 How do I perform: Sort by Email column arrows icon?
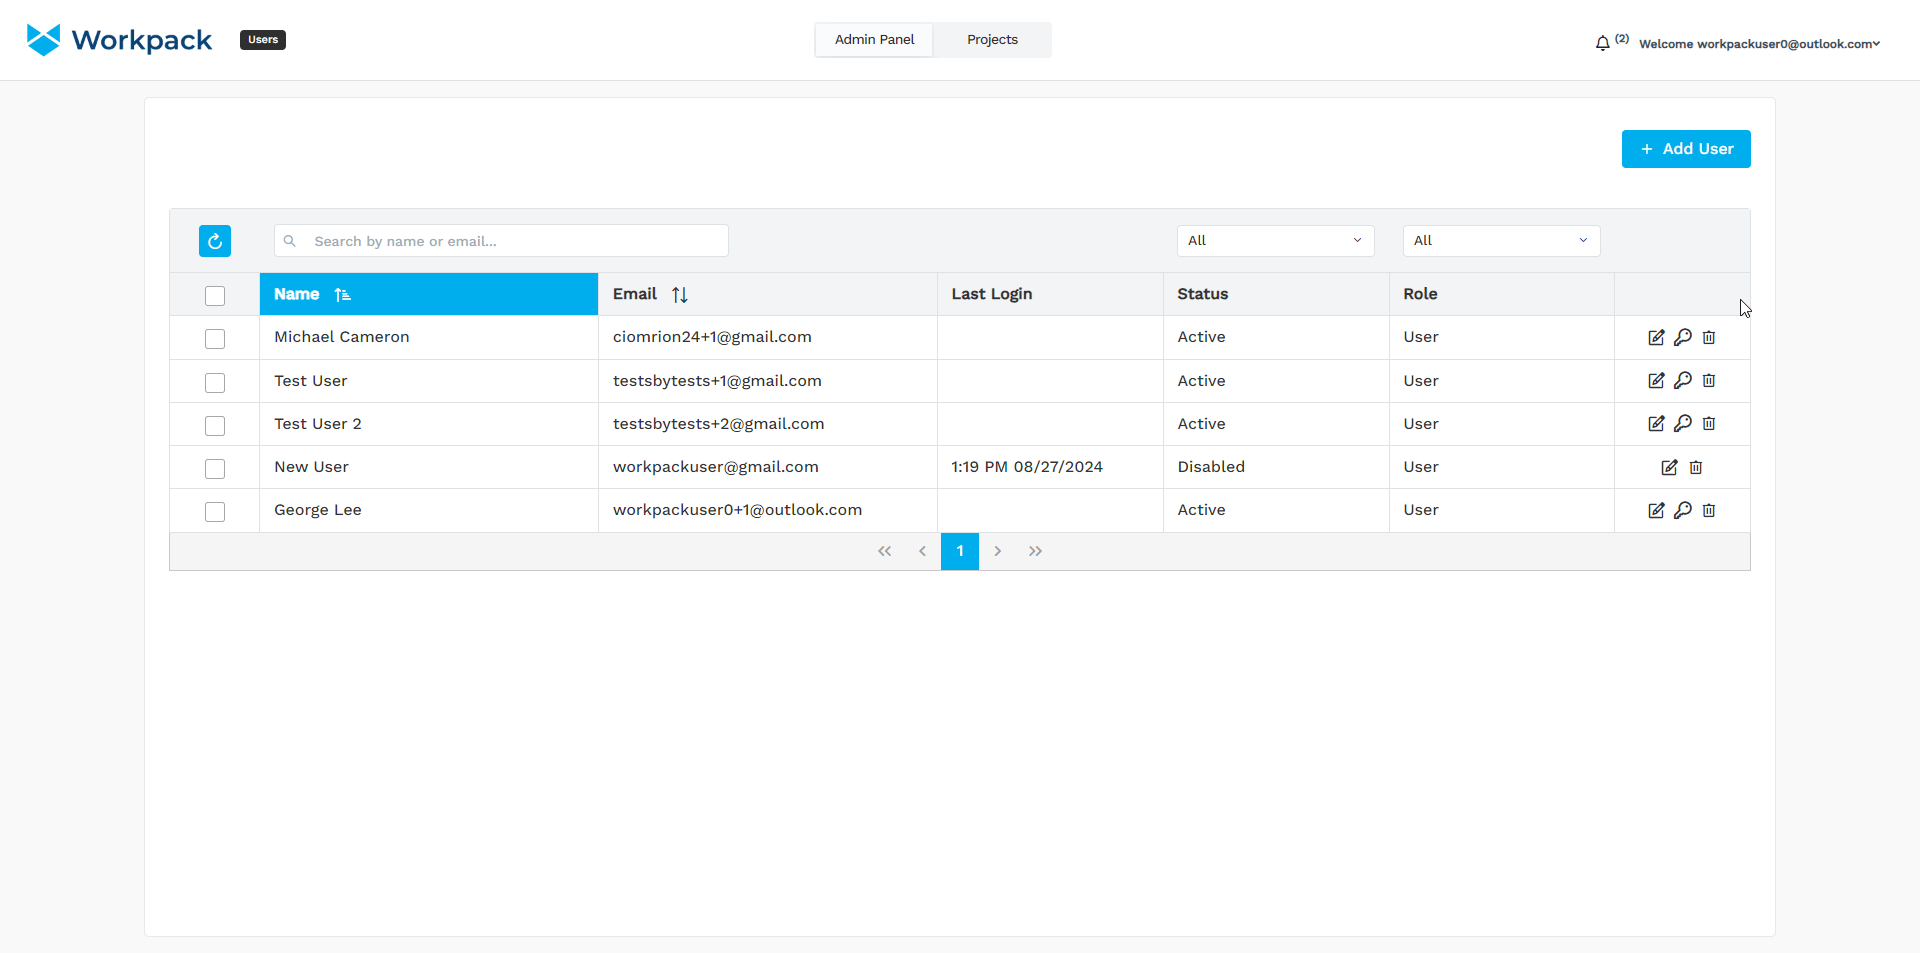[x=680, y=294]
